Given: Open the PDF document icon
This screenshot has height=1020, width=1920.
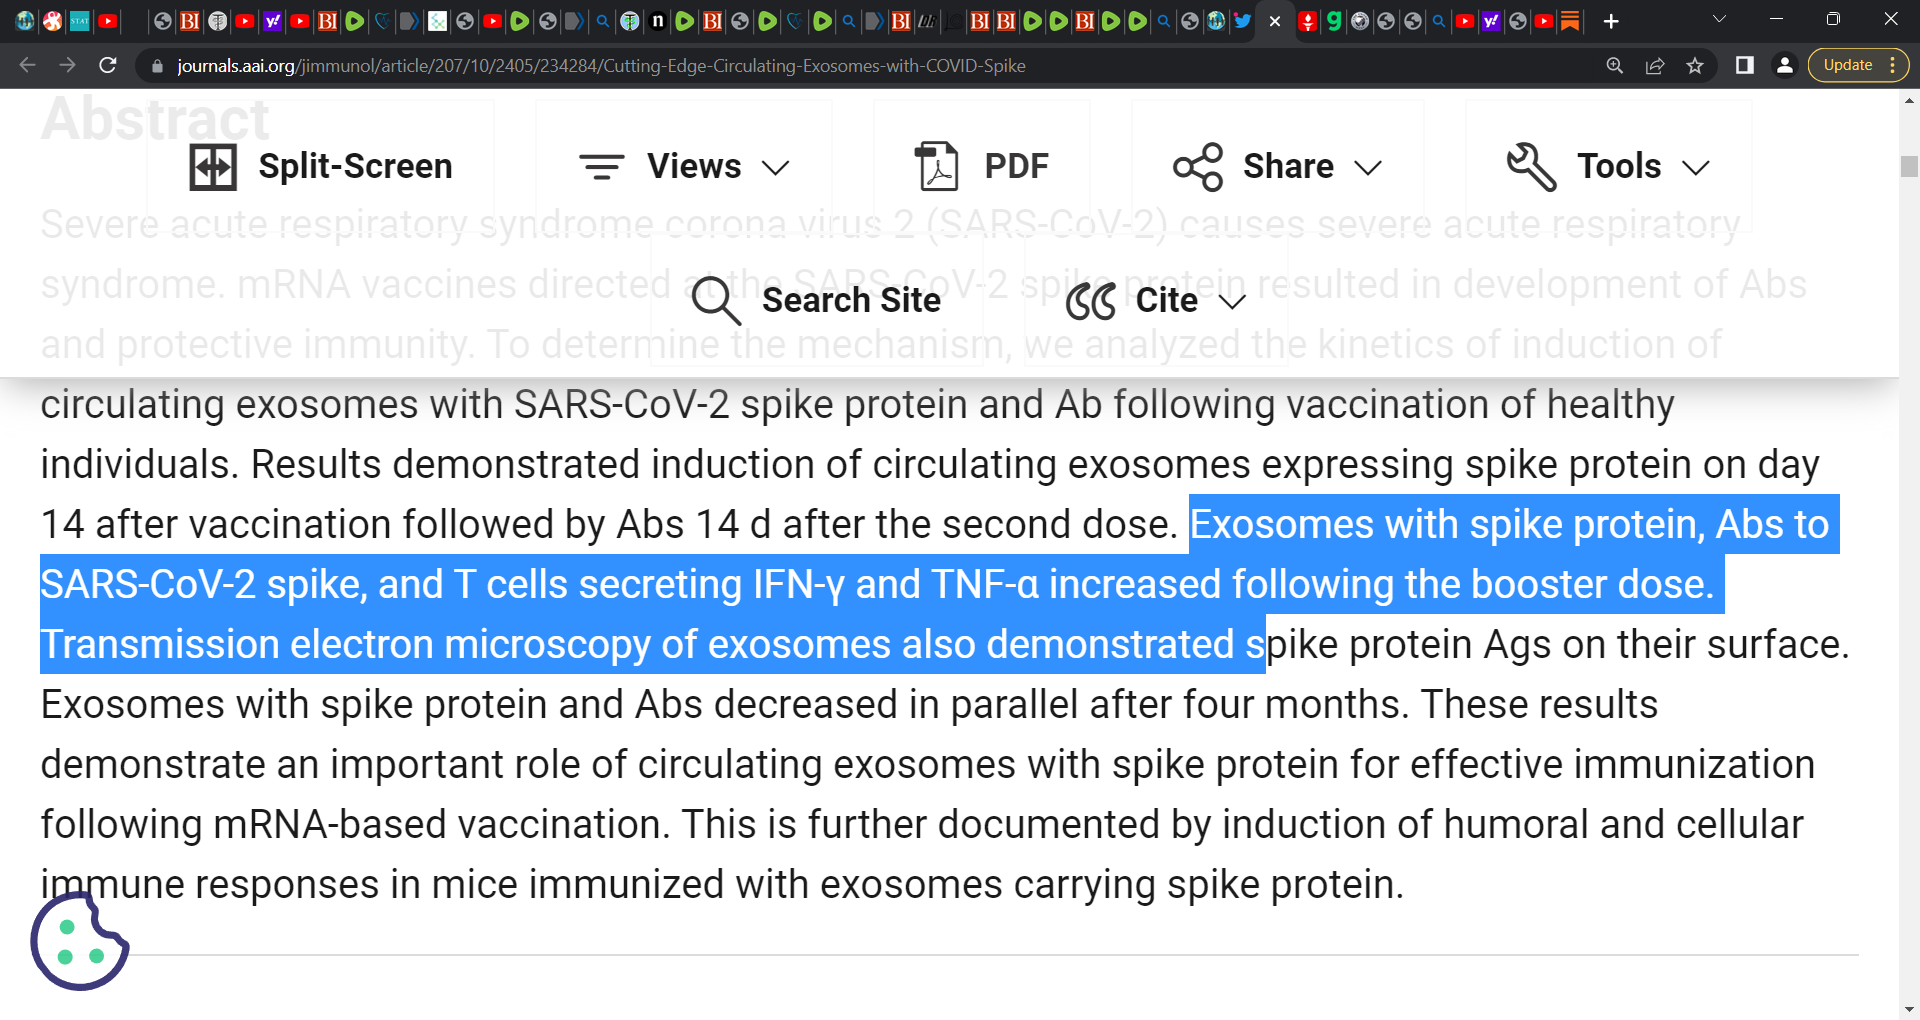Looking at the screenshot, I should pos(937,166).
